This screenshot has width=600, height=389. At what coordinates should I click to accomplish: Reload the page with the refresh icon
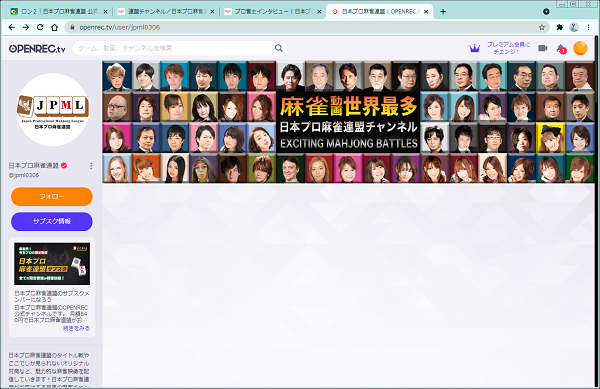[40, 27]
